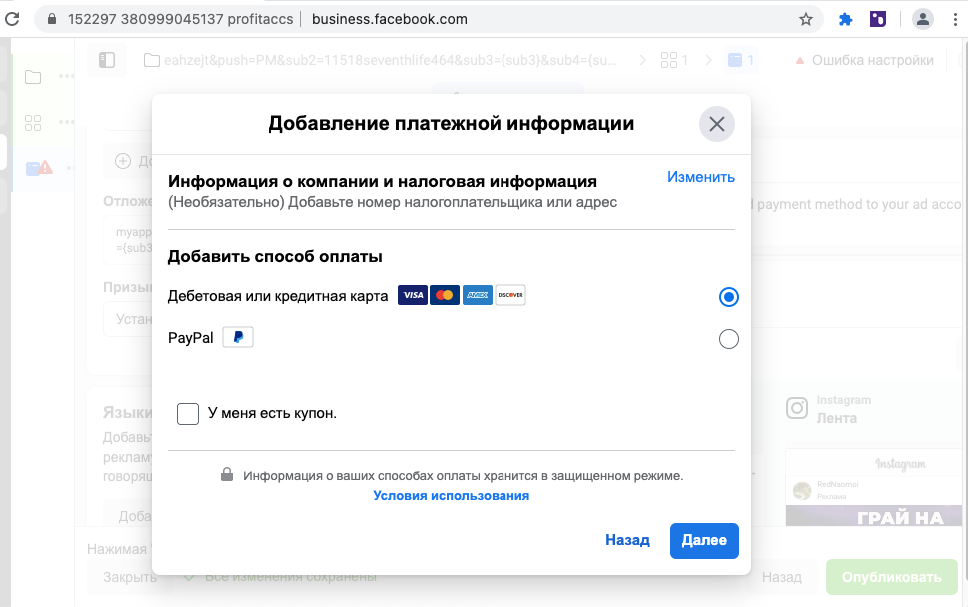The image size is (968, 607).
Task: Click the blue Далее button
Action: coord(704,541)
